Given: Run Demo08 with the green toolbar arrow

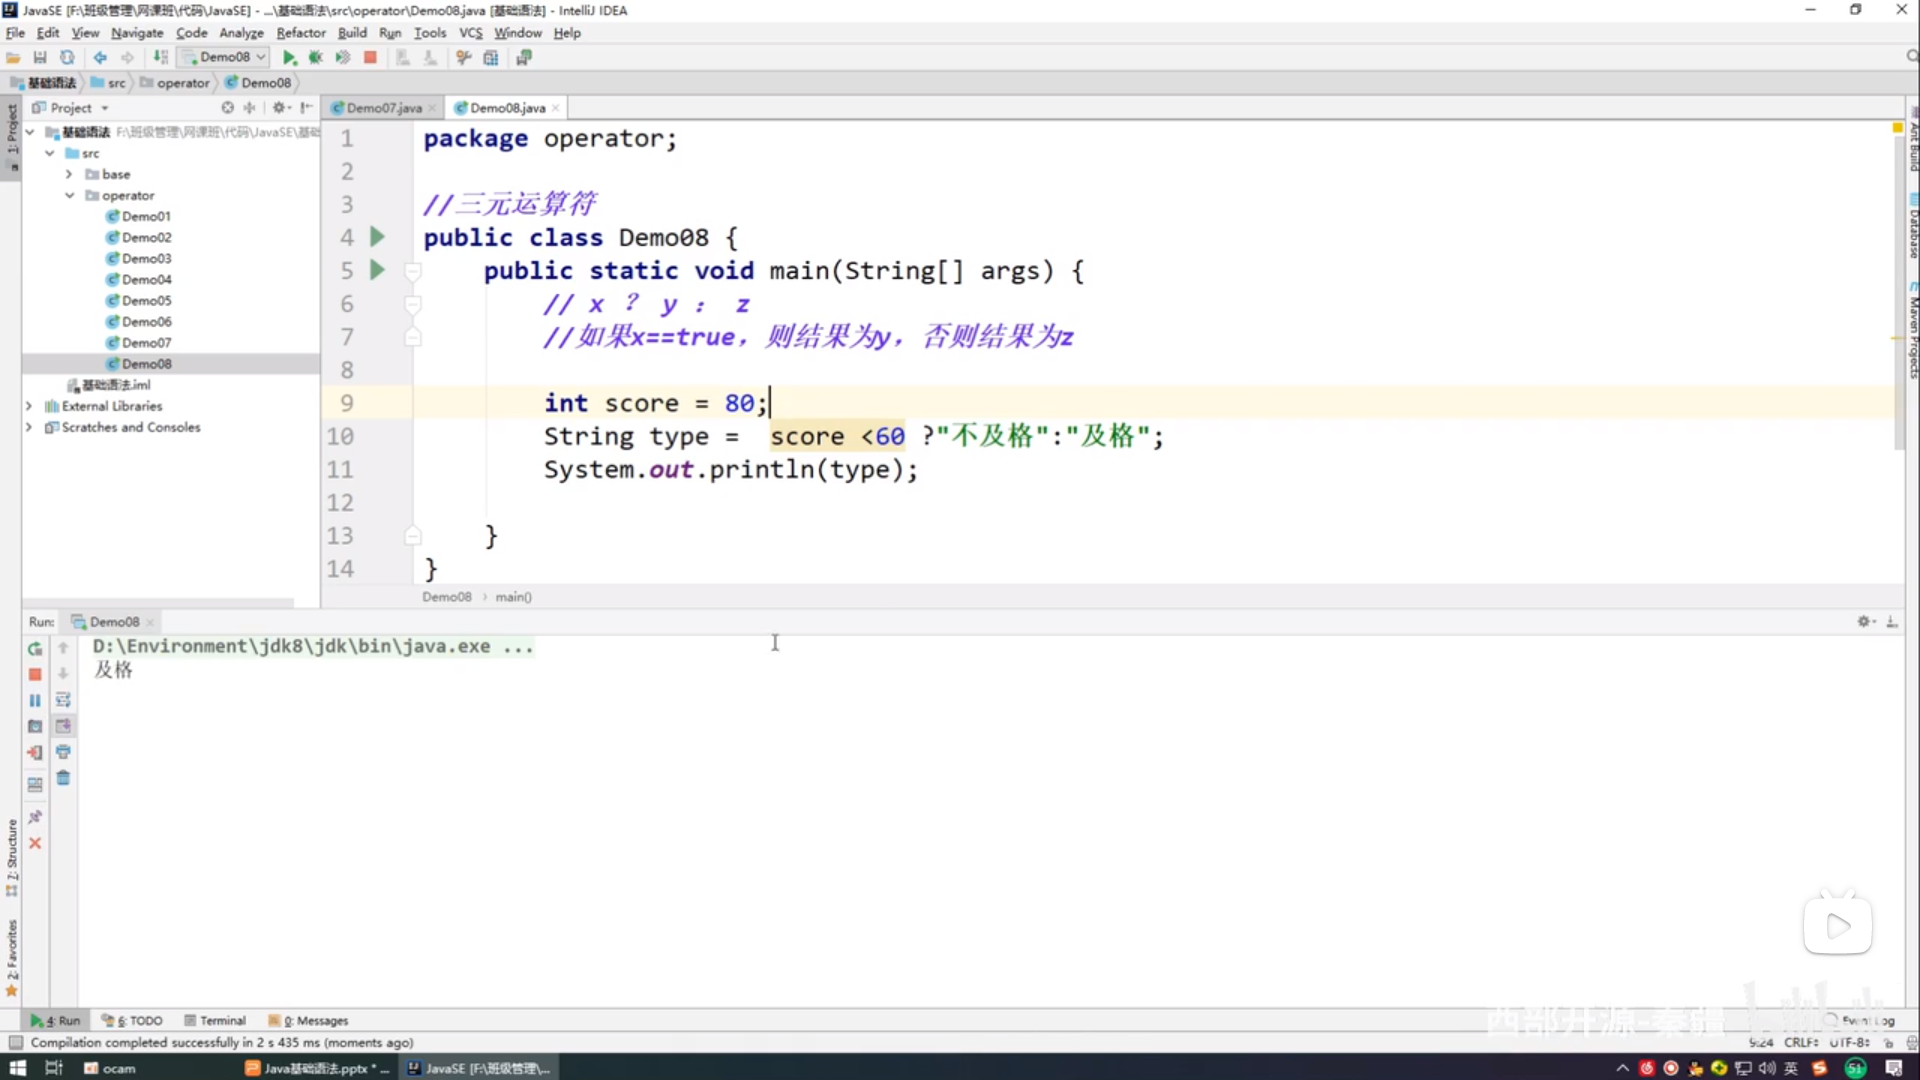Looking at the screenshot, I should click(x=289, y=58).
